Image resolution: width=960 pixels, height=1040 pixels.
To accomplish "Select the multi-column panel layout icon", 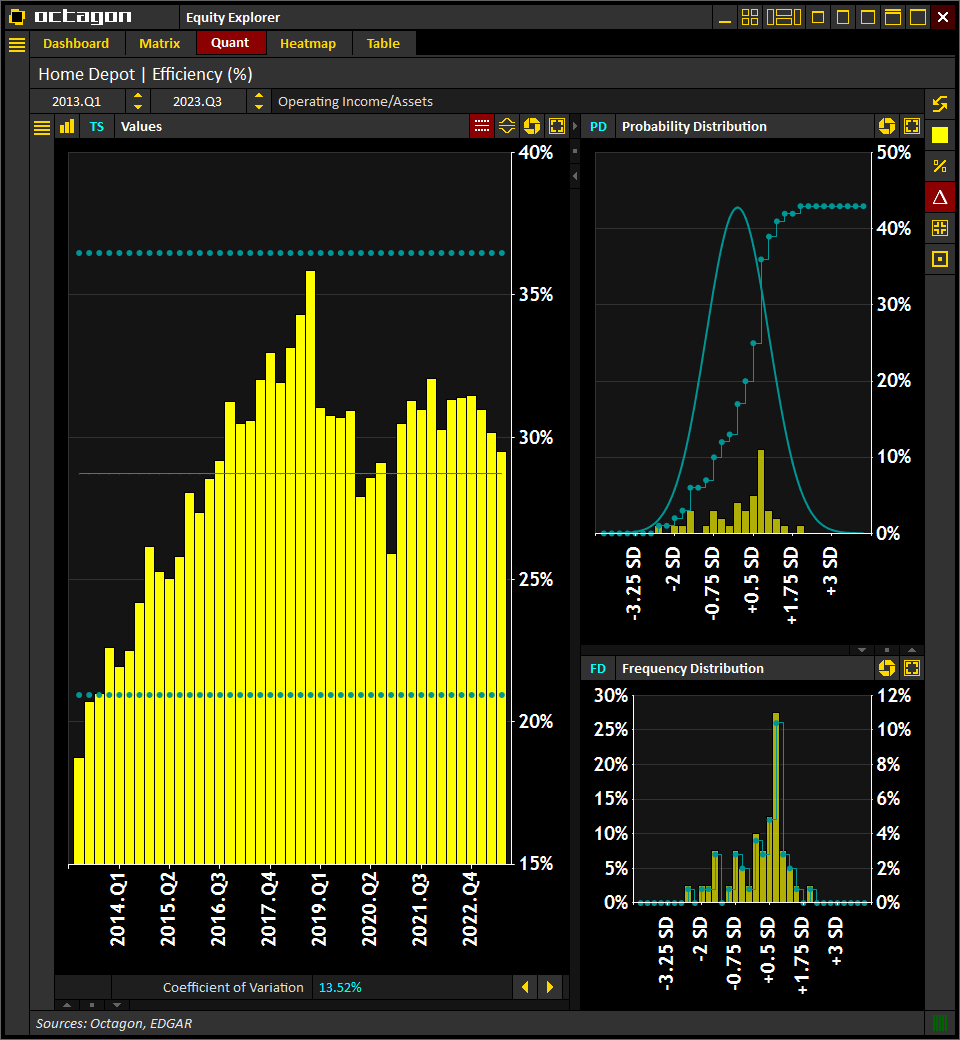I will (x=784, y=17).
